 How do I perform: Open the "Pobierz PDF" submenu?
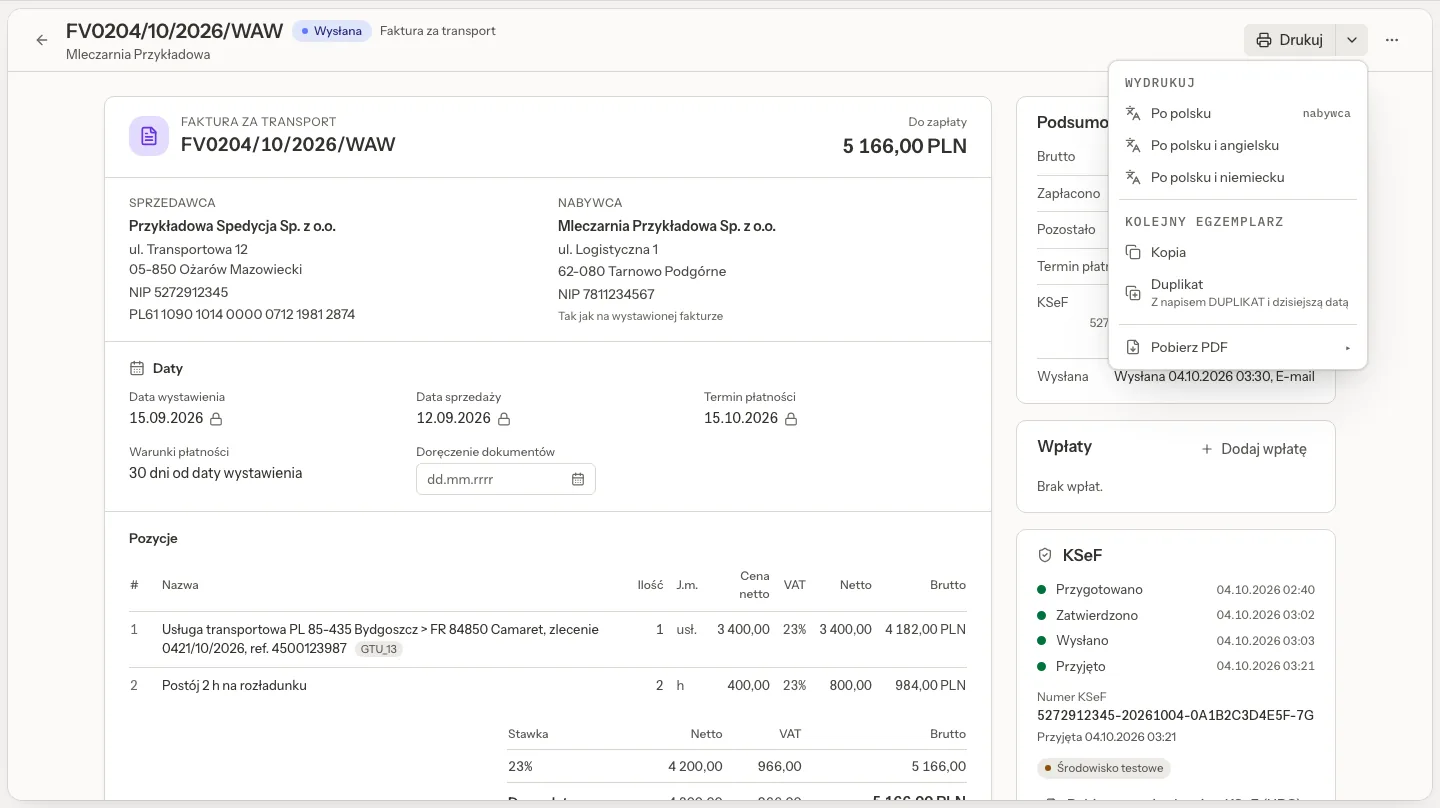1238,347
